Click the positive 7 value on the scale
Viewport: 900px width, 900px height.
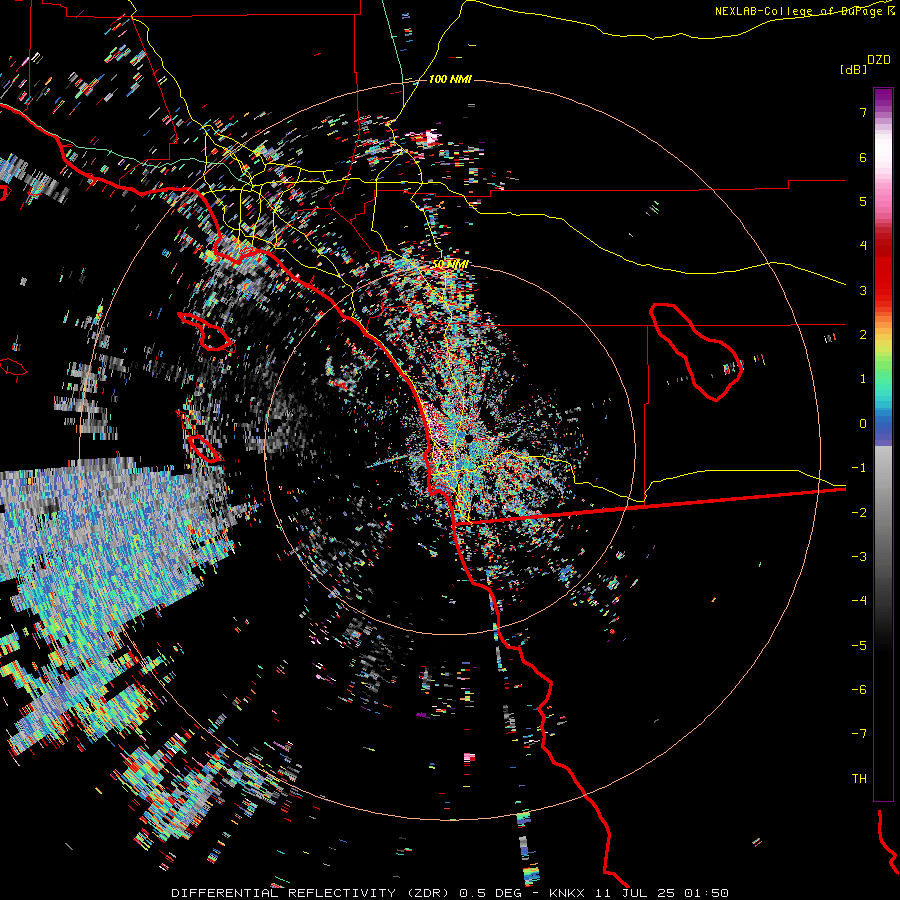[863, 112]
